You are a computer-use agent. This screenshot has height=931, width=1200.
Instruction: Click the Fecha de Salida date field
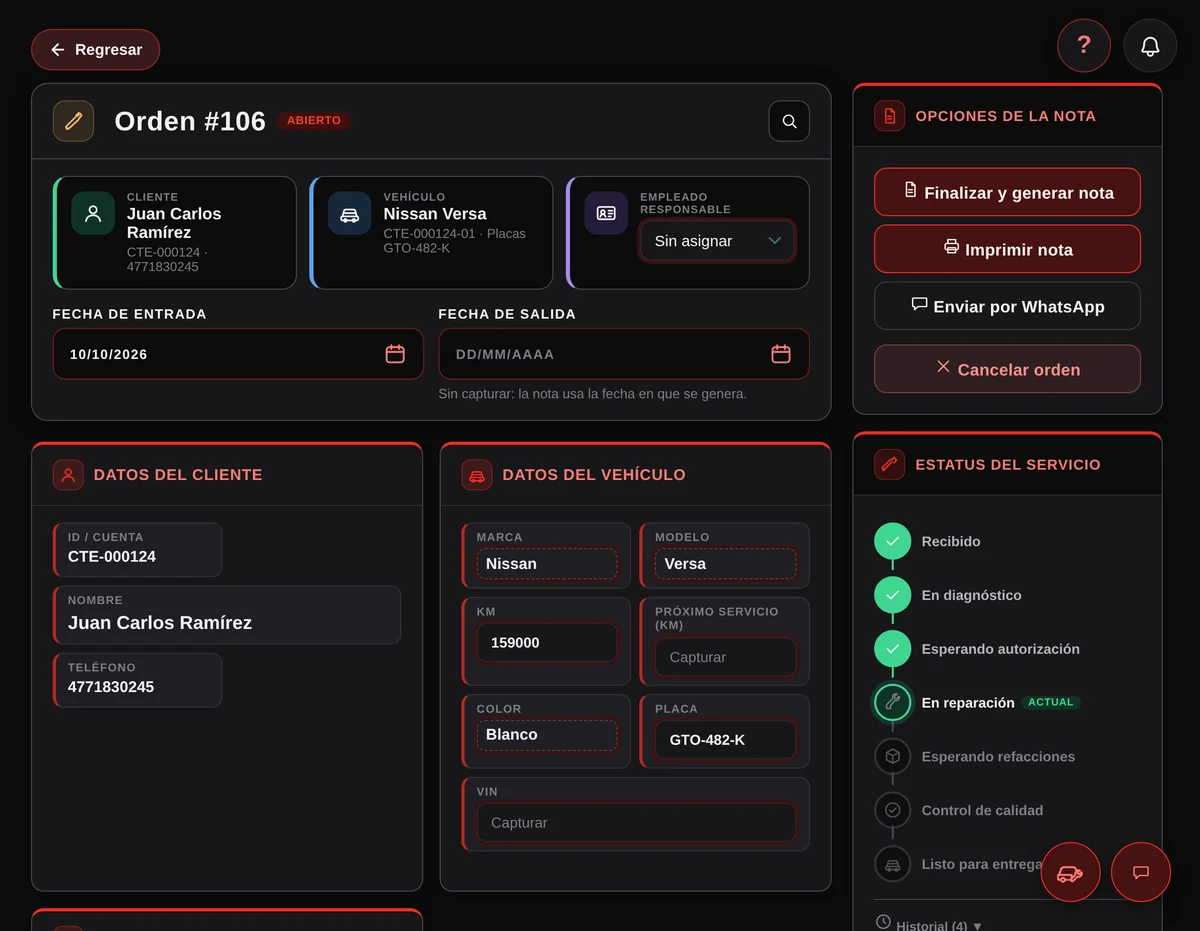[624, 354]
